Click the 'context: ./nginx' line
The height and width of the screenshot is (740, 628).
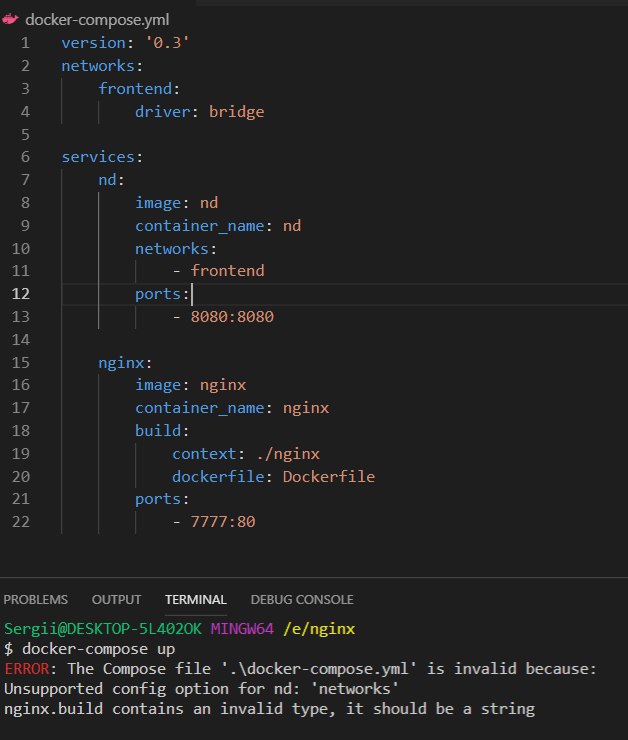246,454
